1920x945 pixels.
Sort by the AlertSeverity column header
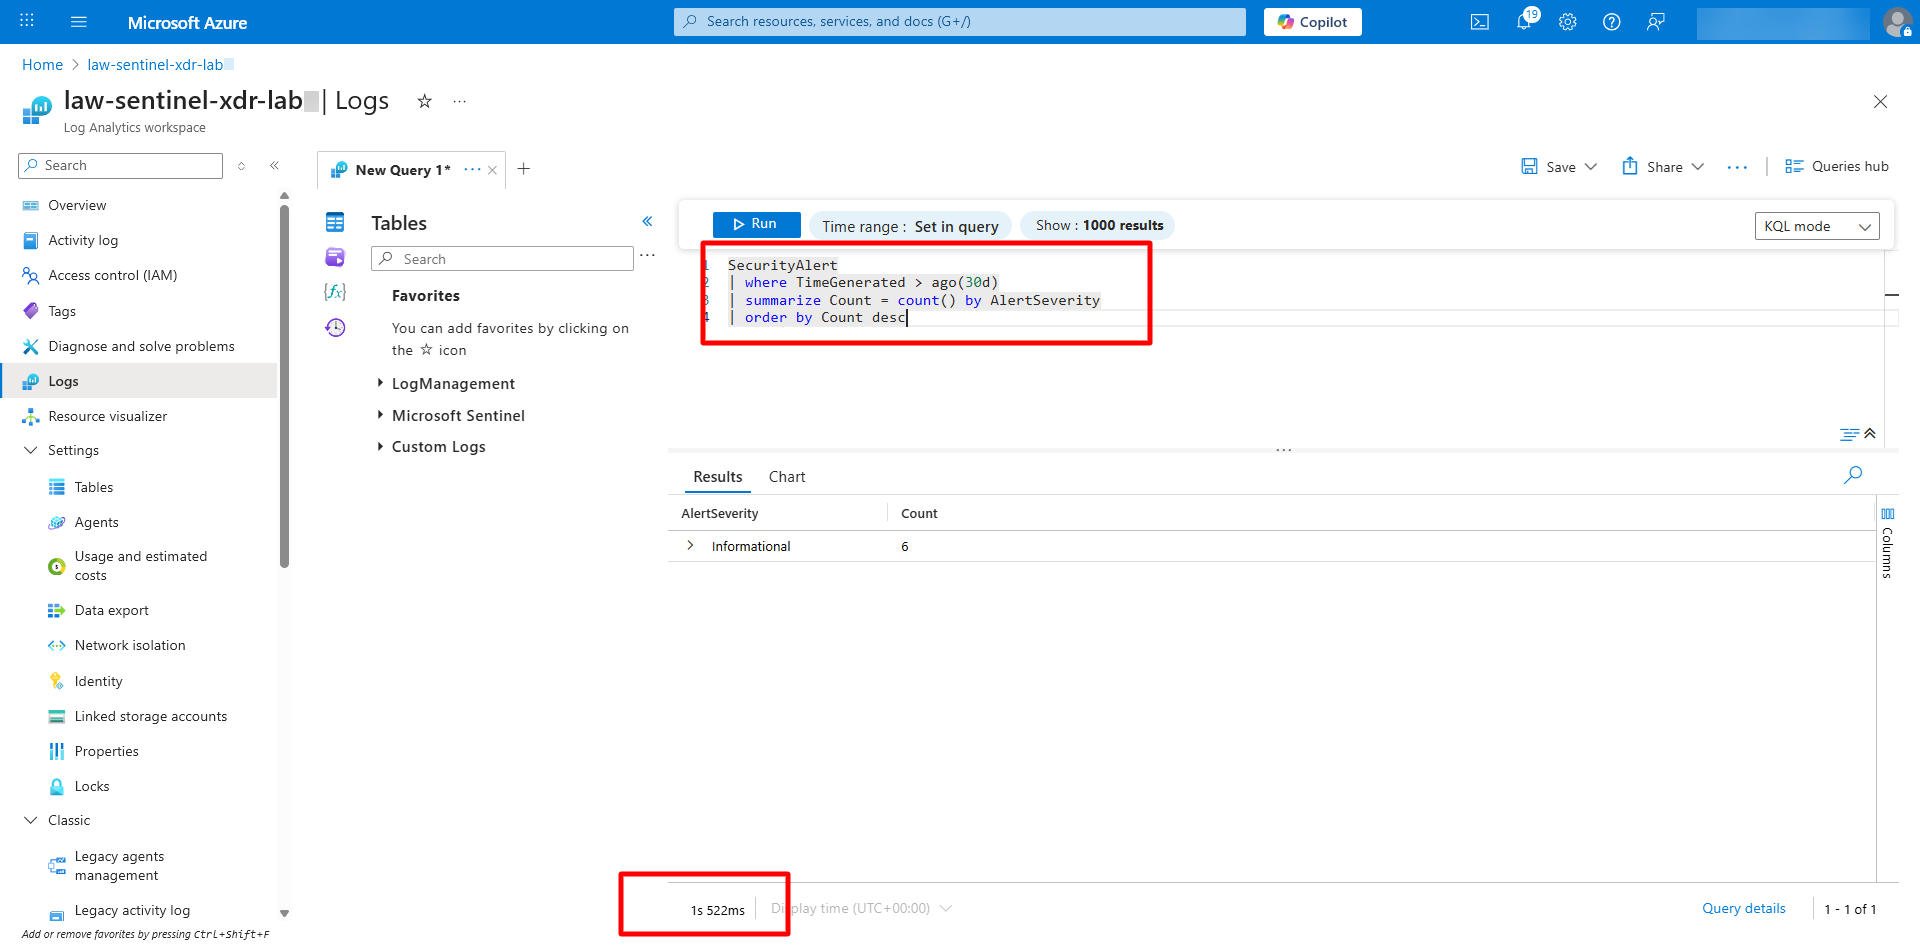point(720,513)
